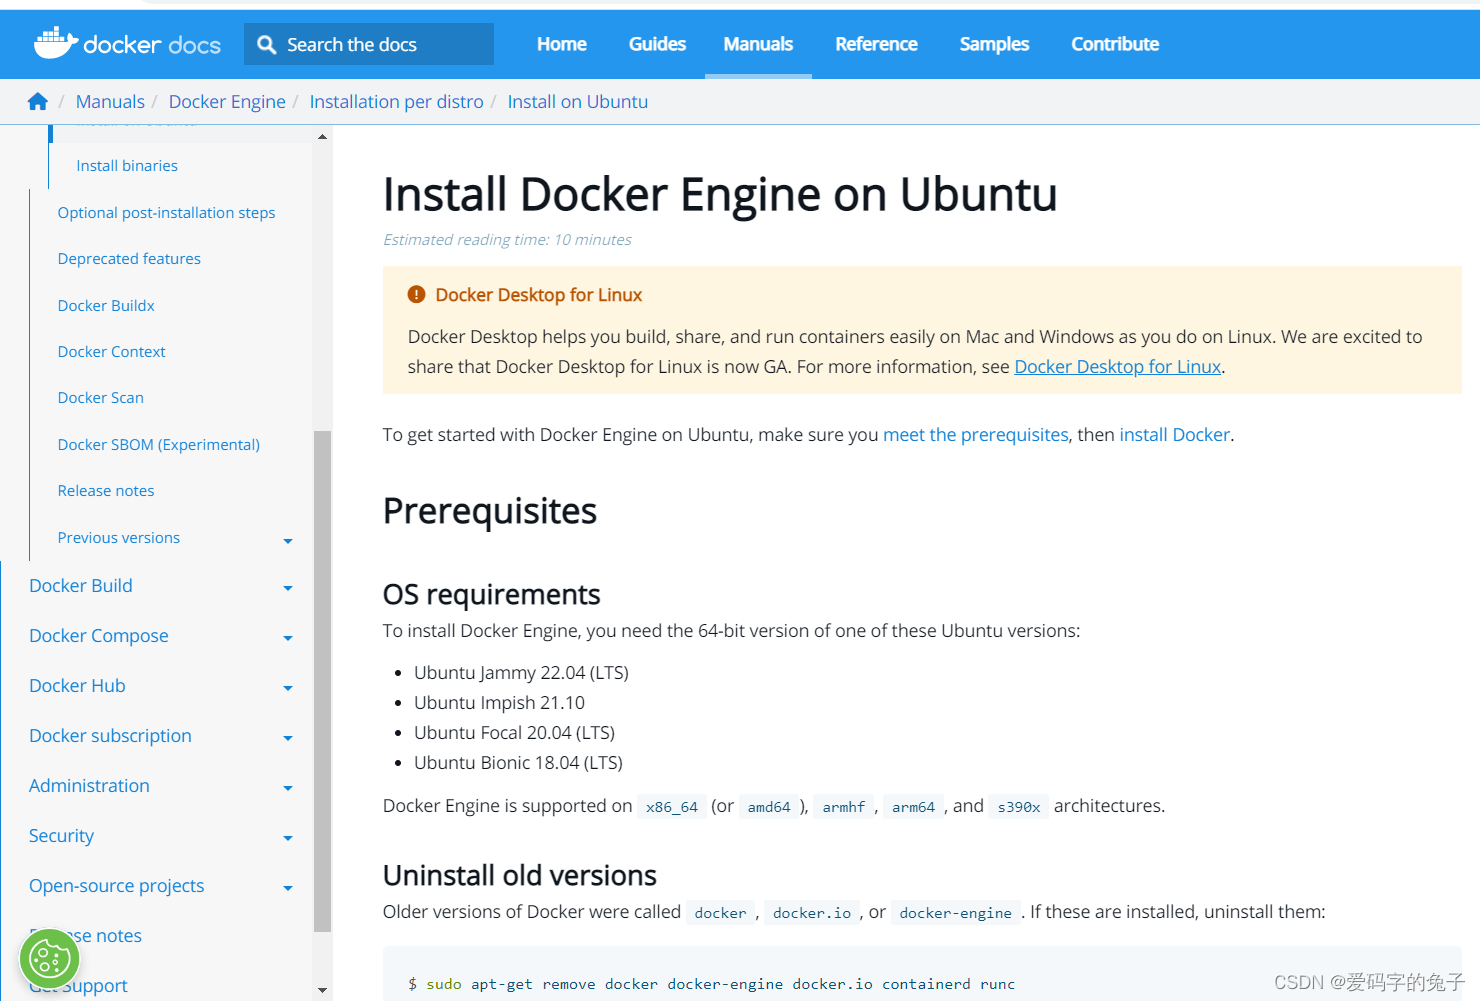Click the docker-engine code label
The image size is (1480, 1001).
pyautogui.click(x=955, y=913)
